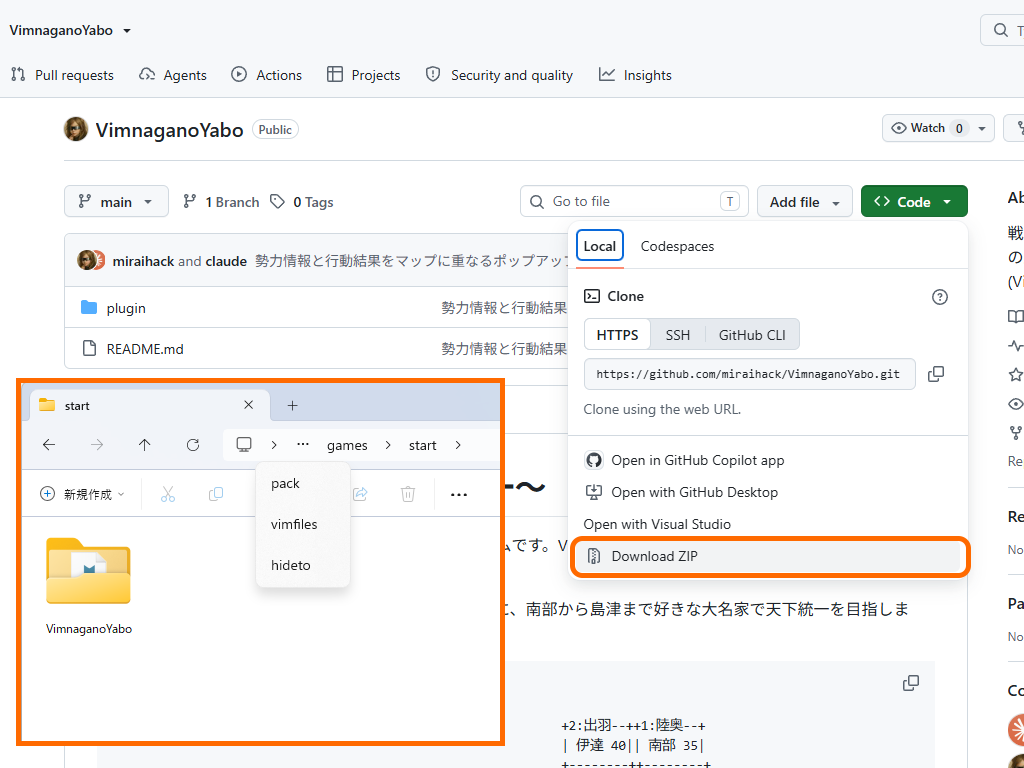The image size is (1024, 768).
Task: Click the repository owner avatar
Action: click(x=76, y=129)
